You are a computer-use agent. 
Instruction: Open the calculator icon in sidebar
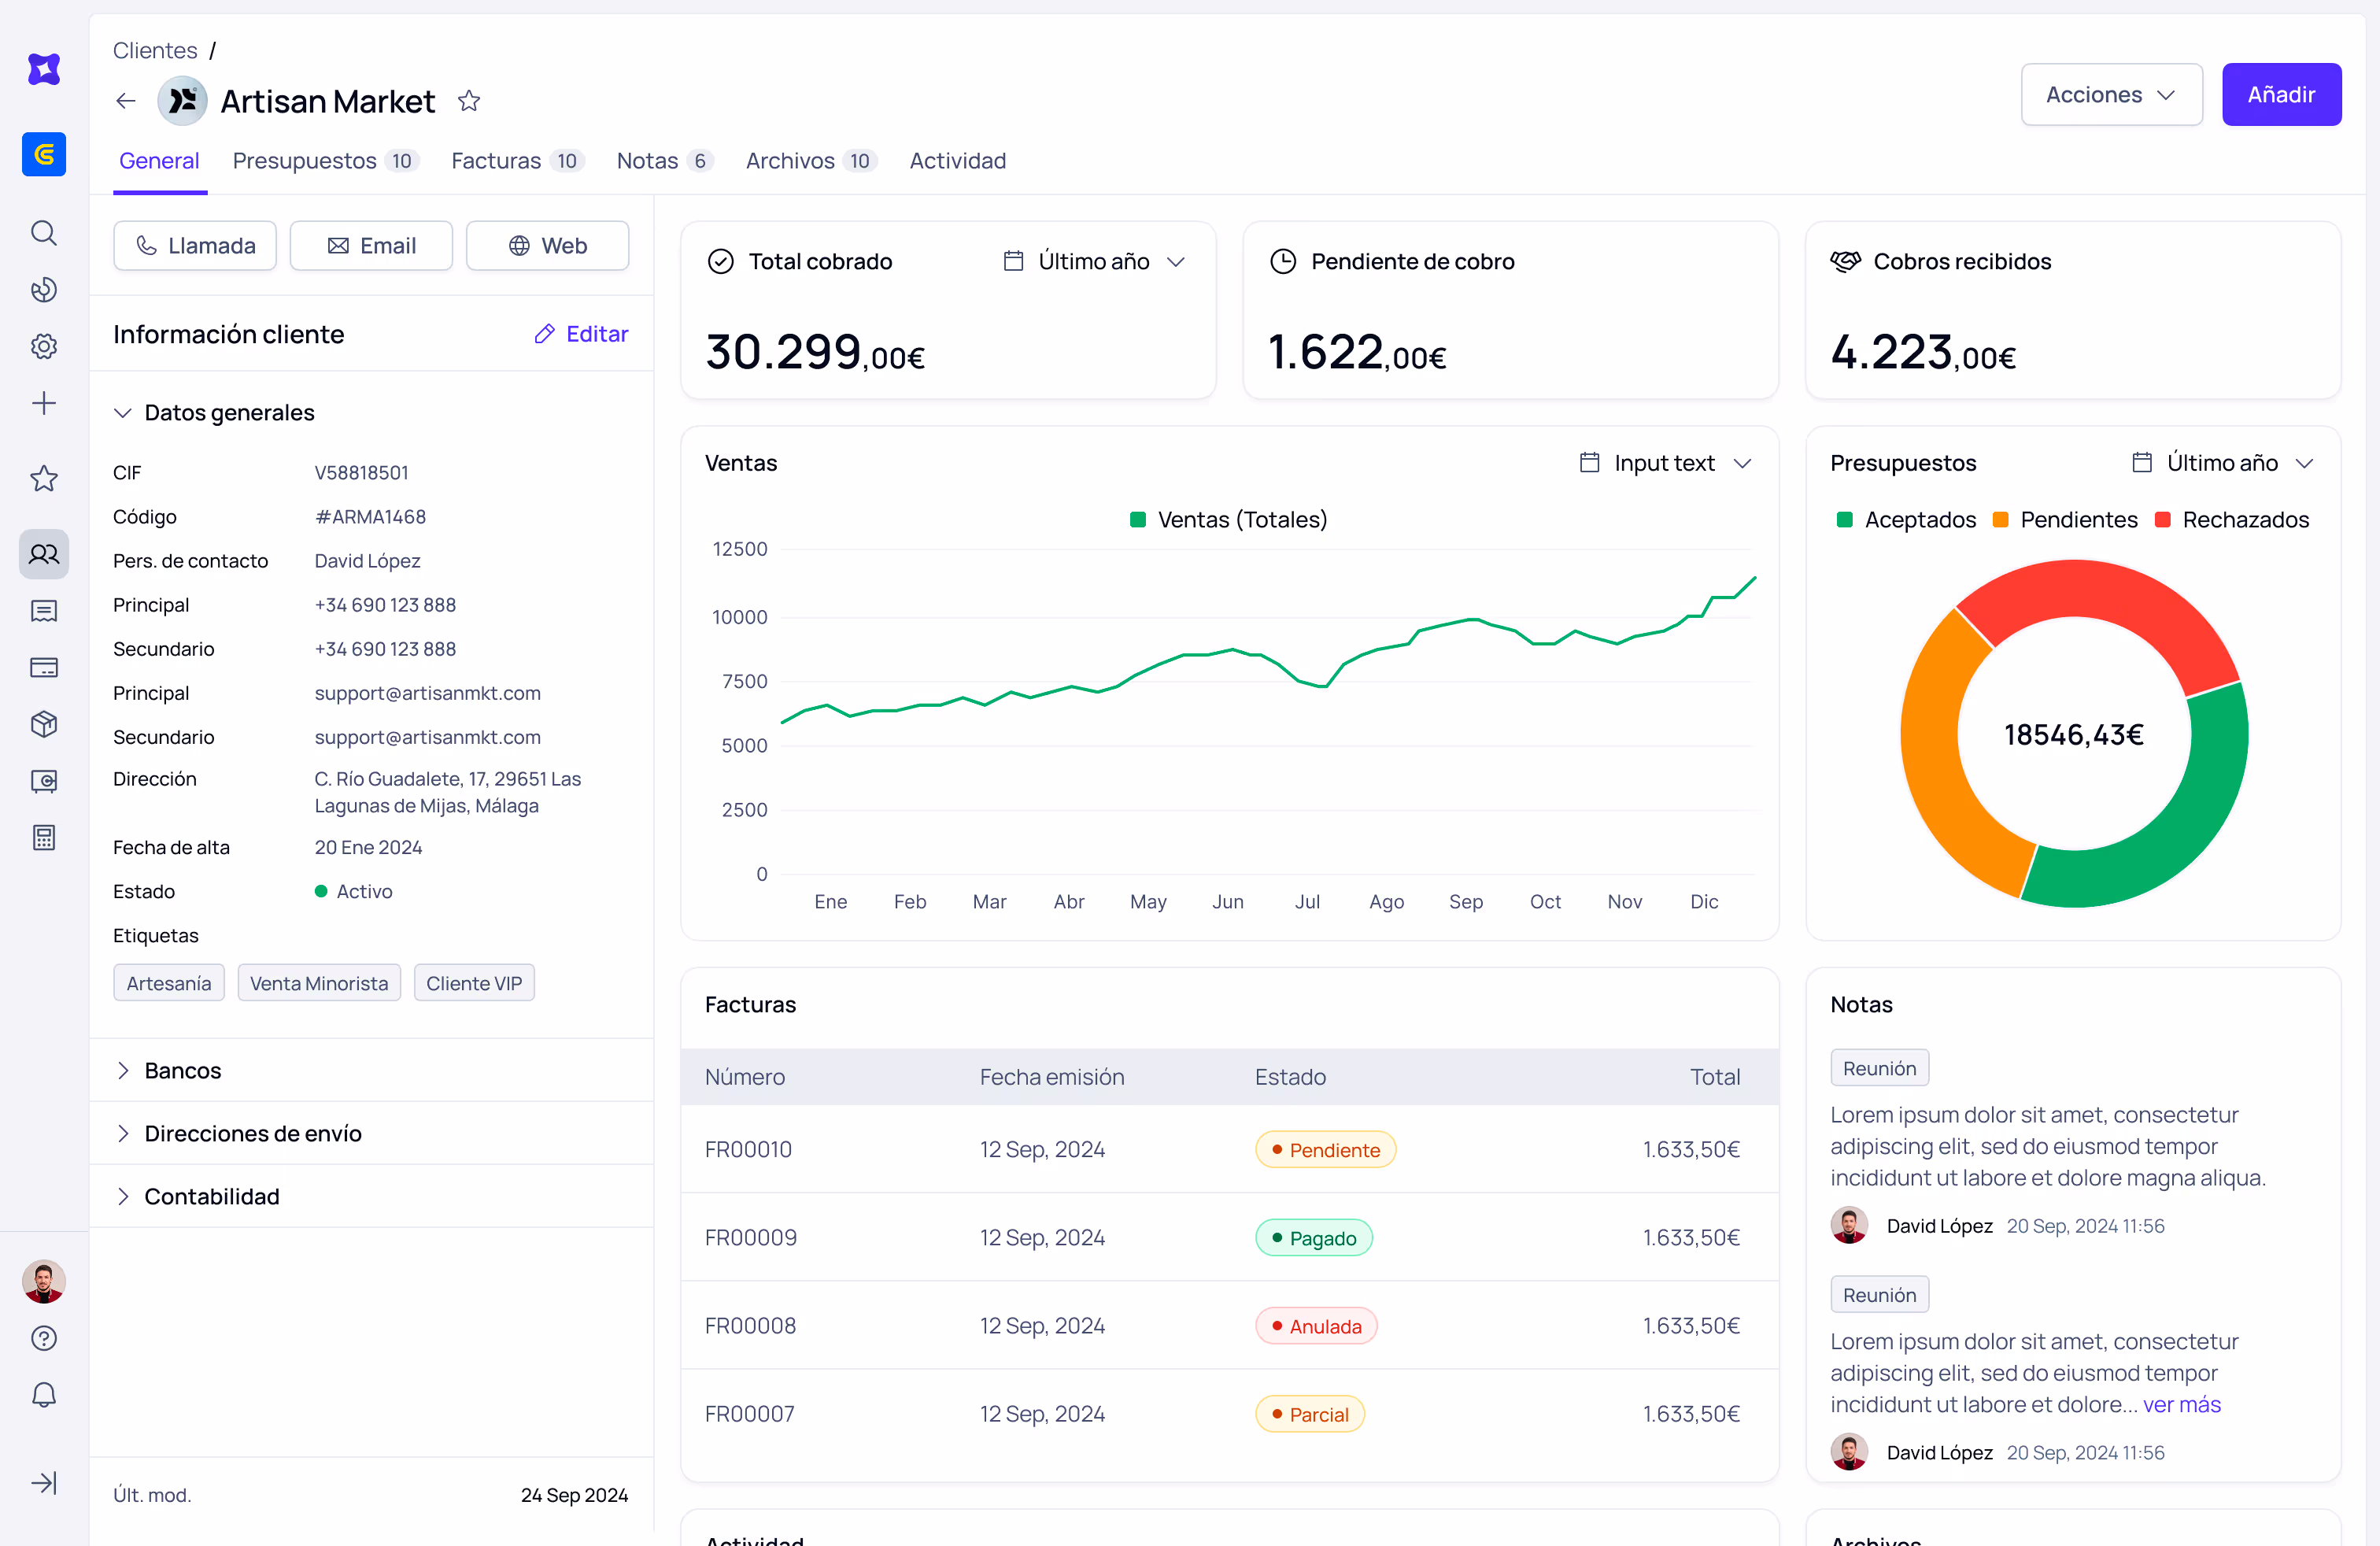44,838
